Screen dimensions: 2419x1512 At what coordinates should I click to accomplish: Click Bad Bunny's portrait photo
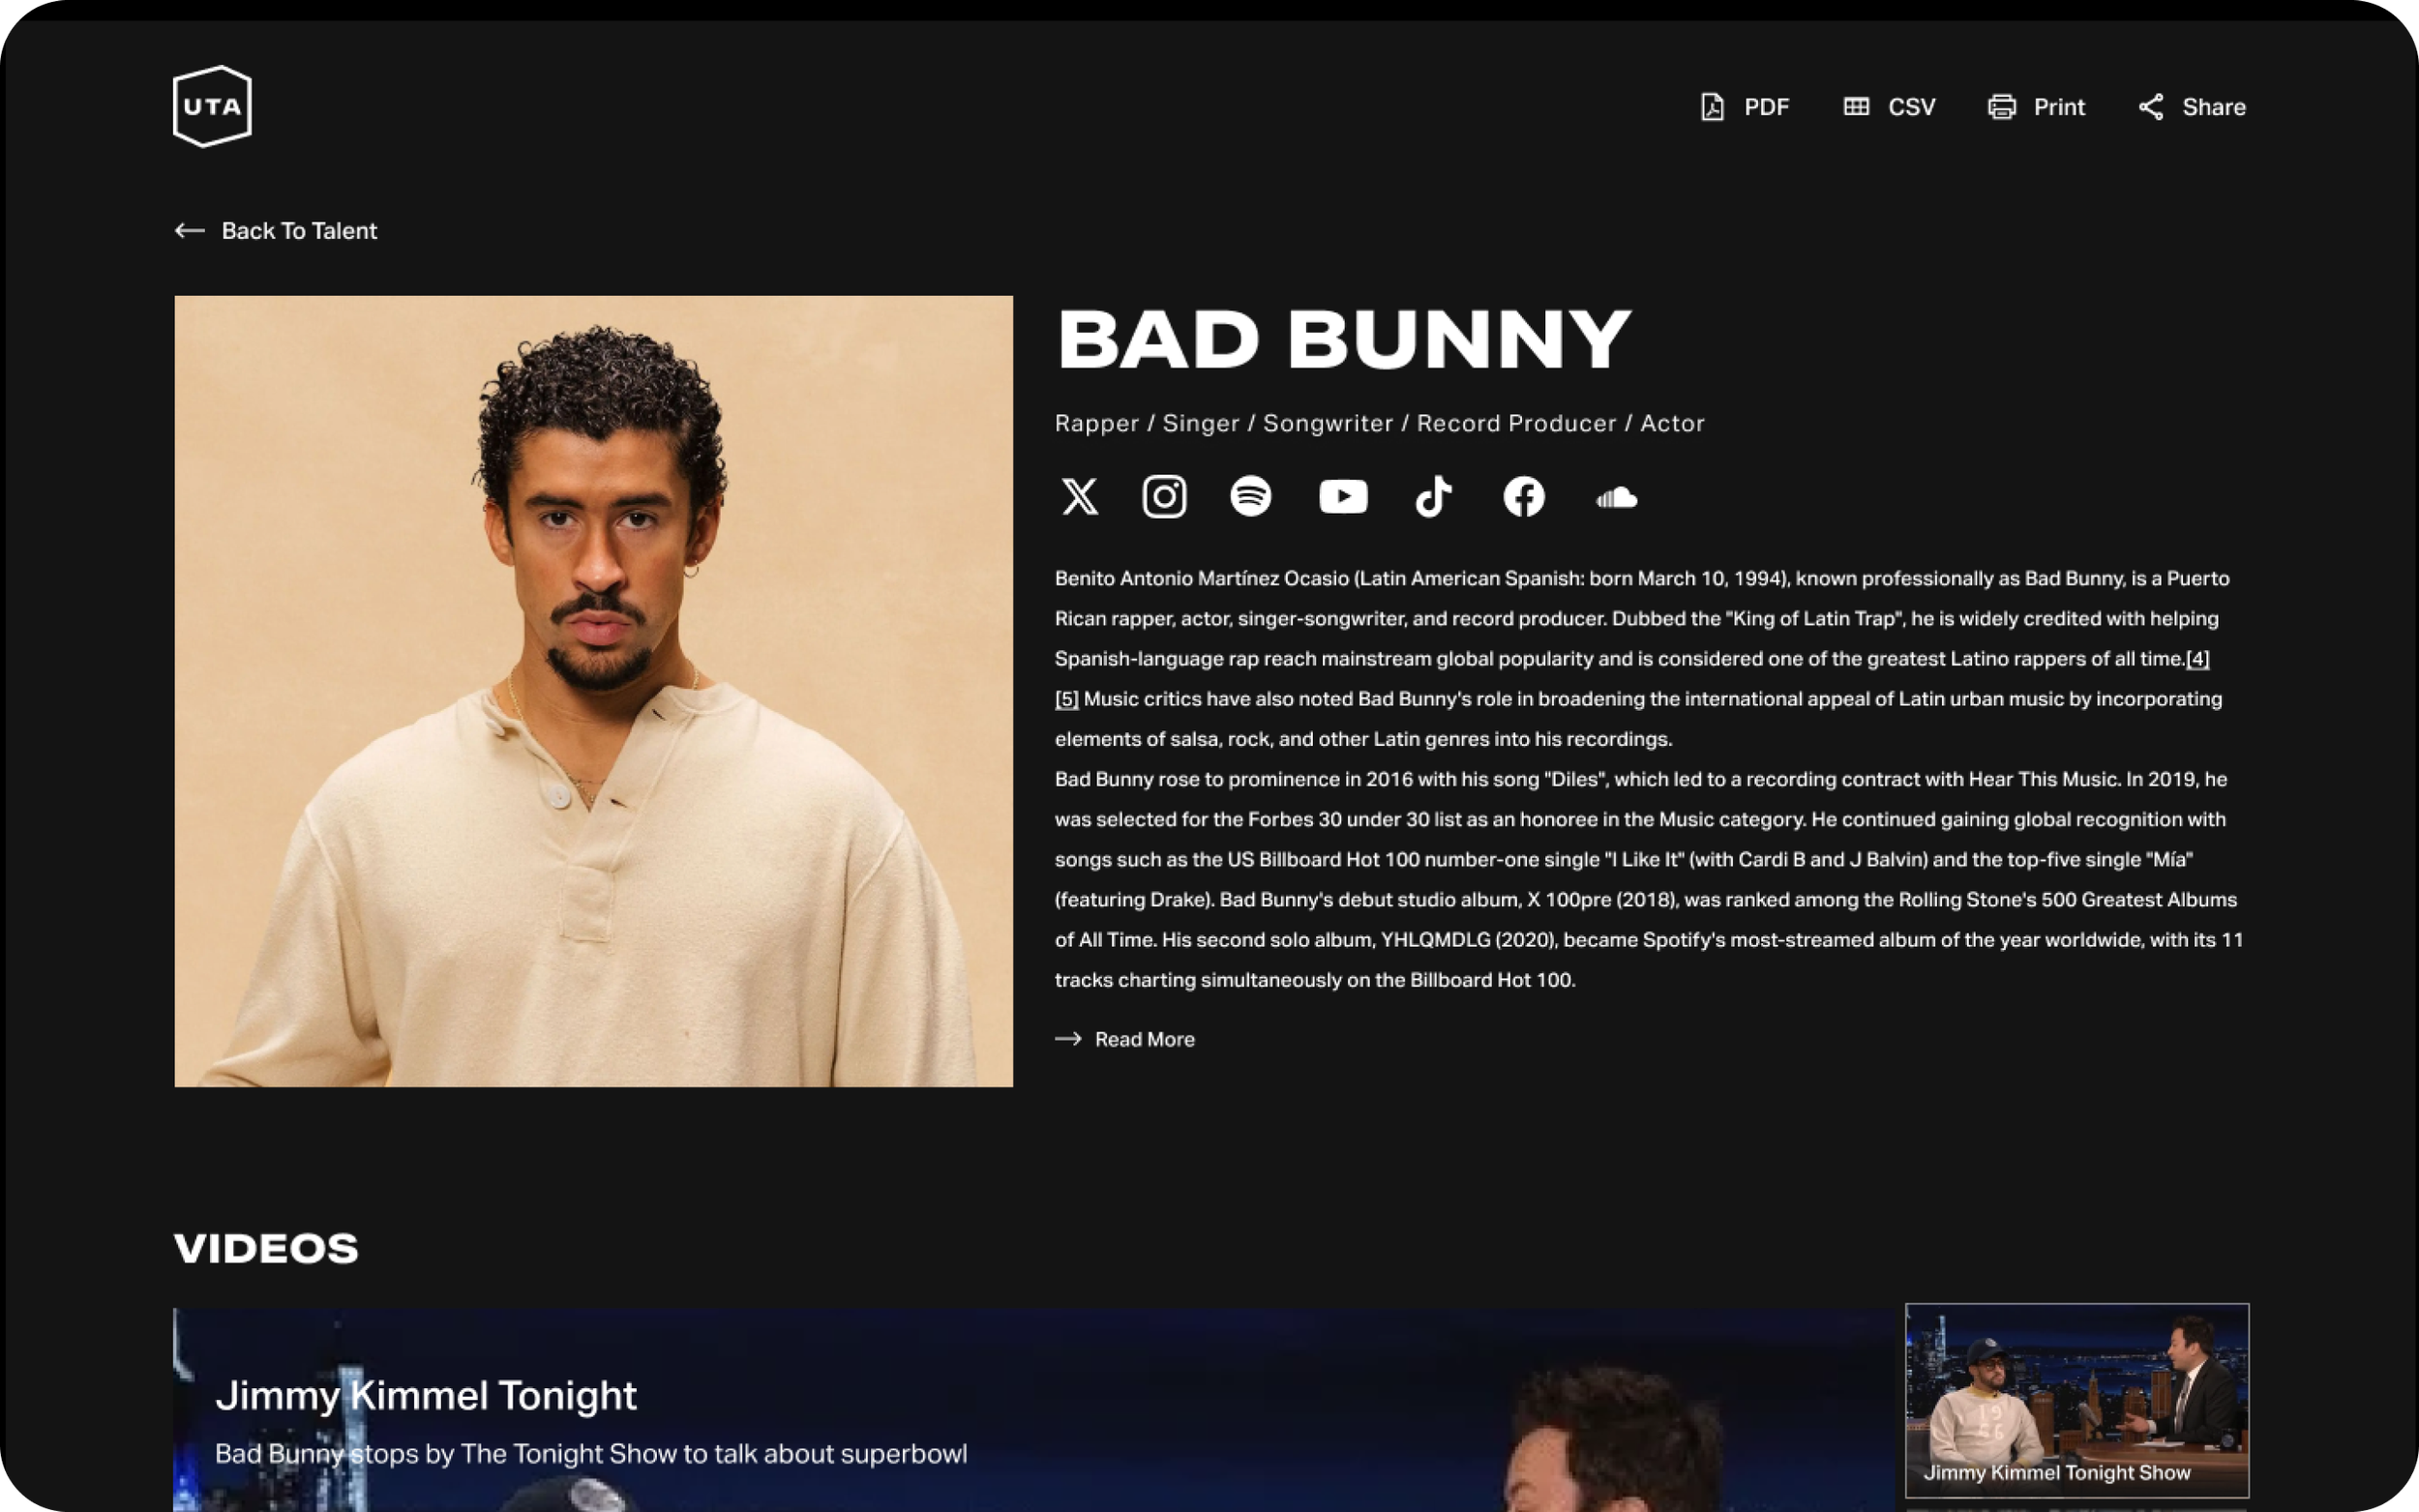594,691
